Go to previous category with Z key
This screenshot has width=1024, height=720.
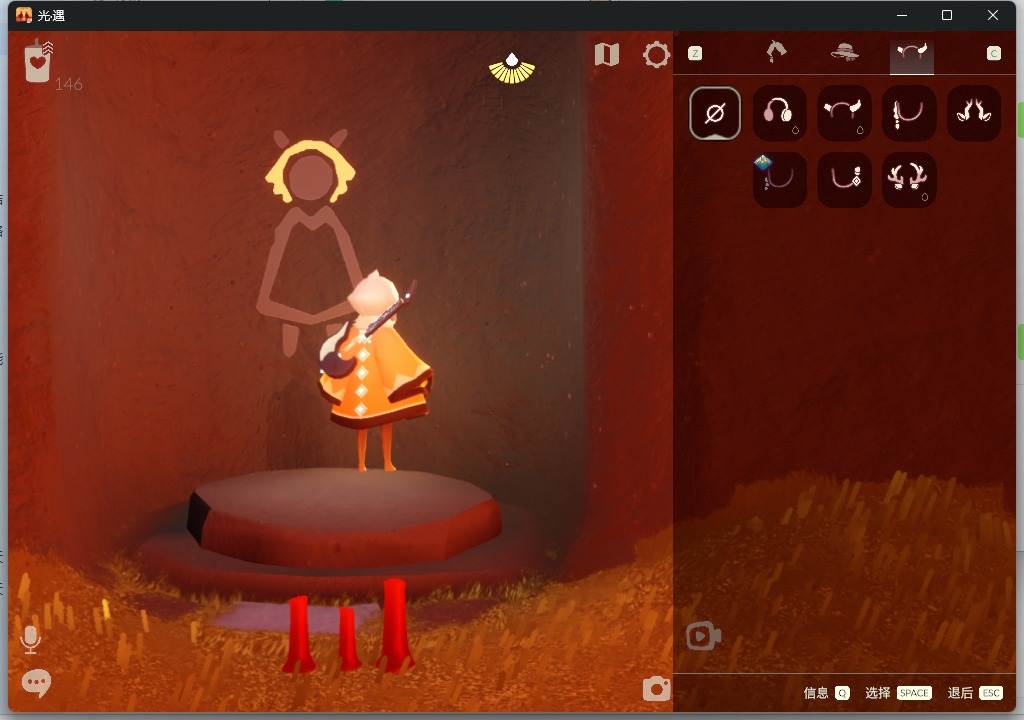coord(695,54)
